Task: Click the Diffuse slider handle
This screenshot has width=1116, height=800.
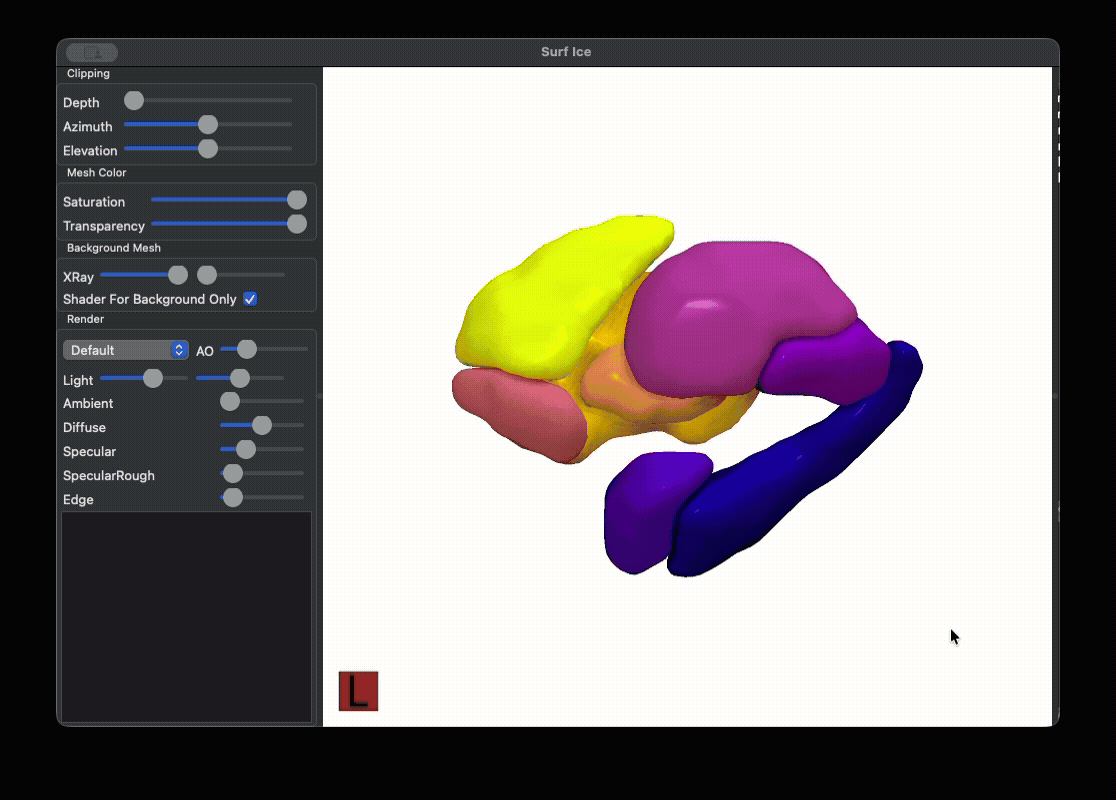Action: click(x=262, y=426)
